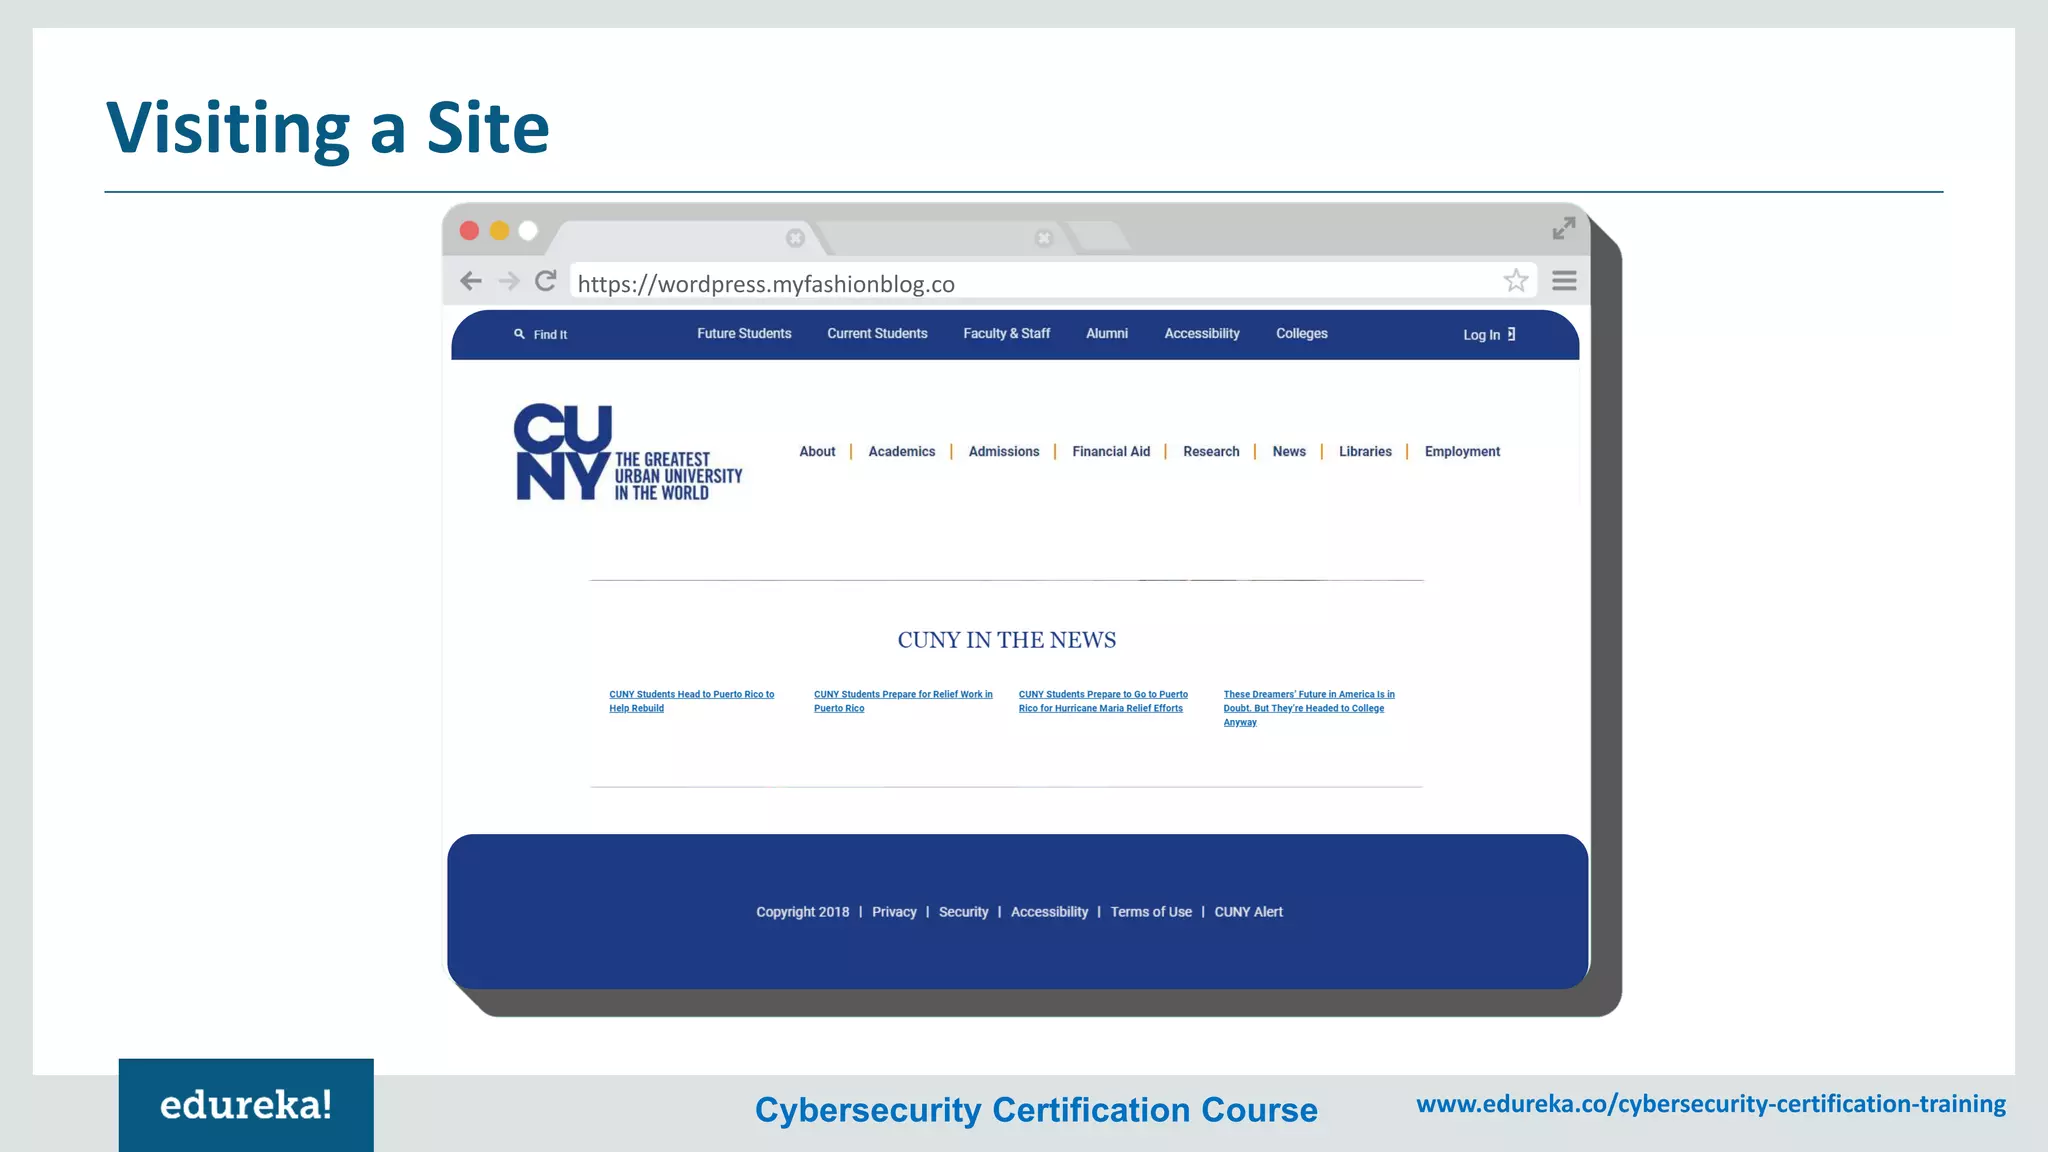Open 'Prepare for Relief Work in Puerto Rico' article
The width and height of the screenshot is (2048, 1152).
903,701
